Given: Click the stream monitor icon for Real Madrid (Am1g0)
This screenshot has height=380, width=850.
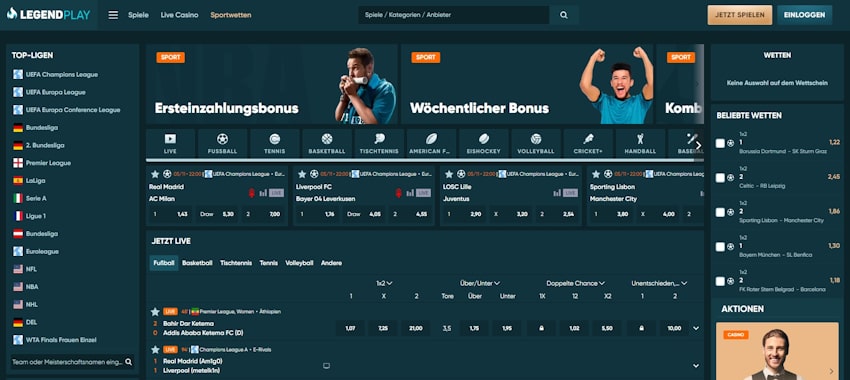Looking at the screenshot, I should click(x=326, y=366).
